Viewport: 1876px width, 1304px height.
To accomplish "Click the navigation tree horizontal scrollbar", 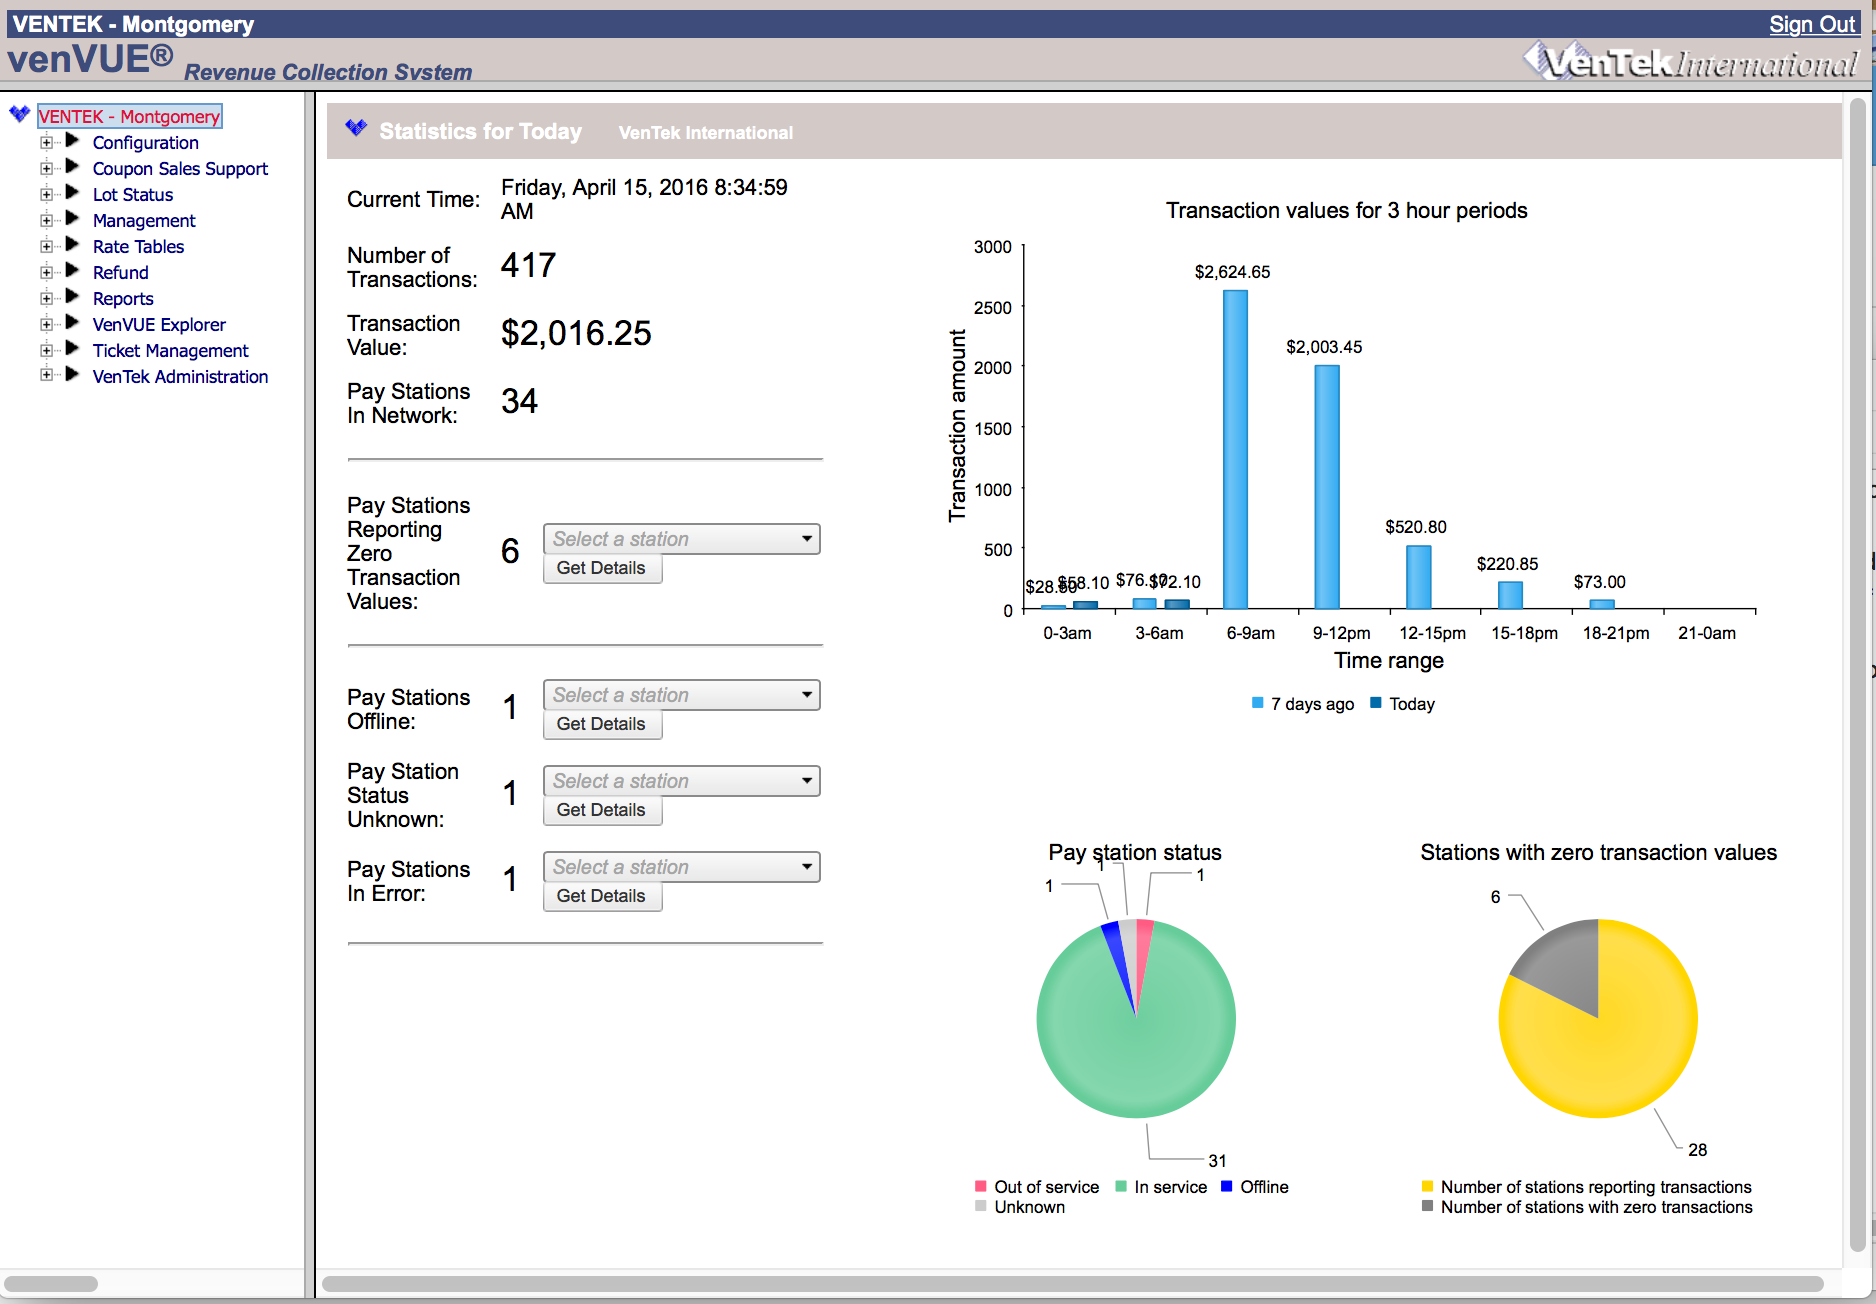I will (51, 1284).
